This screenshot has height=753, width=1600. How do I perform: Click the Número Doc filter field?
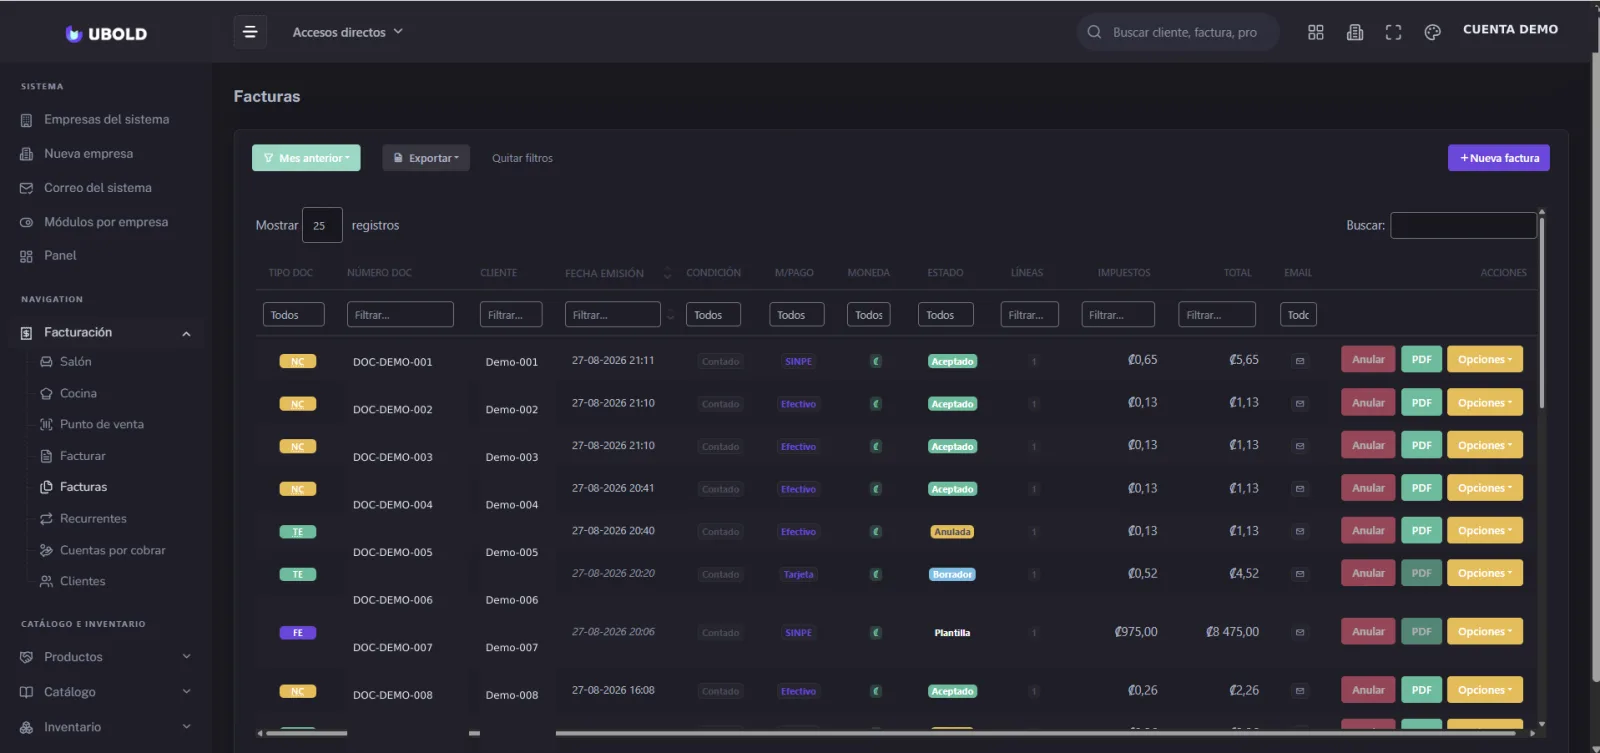(400, 315)
